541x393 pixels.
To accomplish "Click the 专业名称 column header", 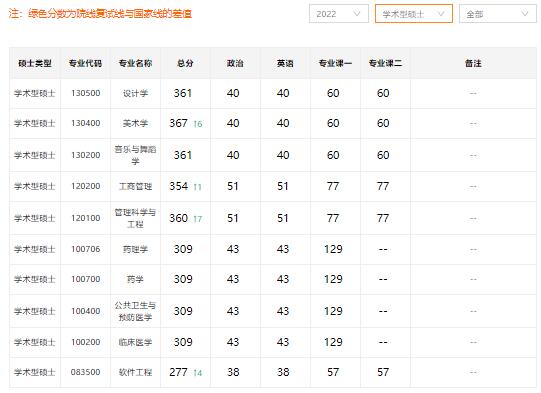I will coord(135,63).
